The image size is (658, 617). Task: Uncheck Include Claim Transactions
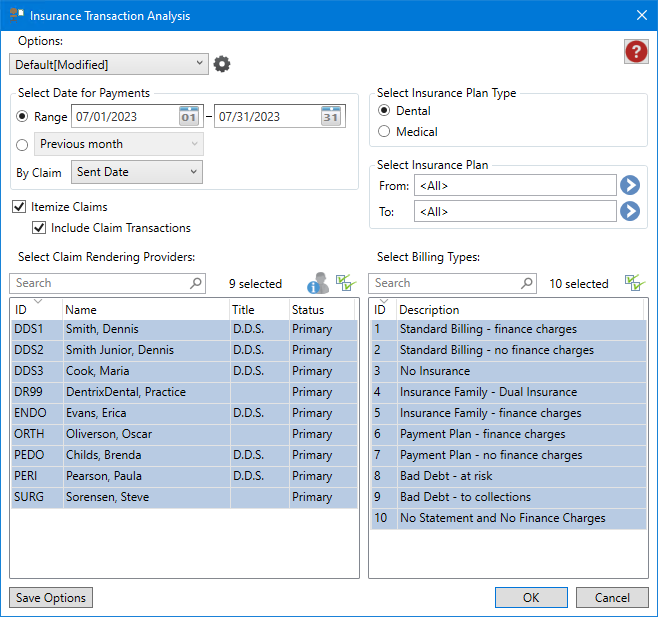40,227
